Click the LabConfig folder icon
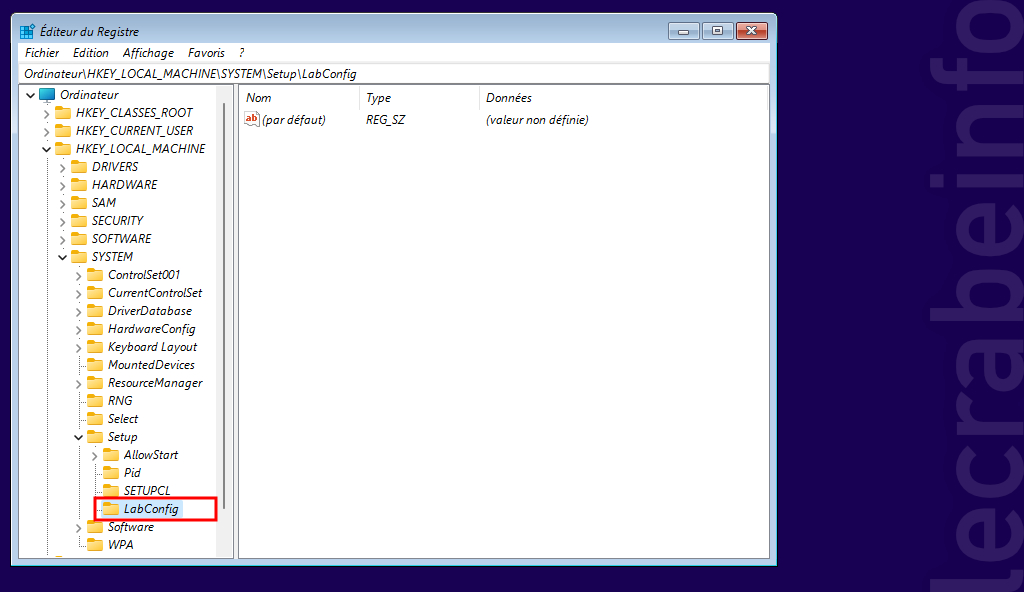The image size is (1024, 592). click(x=111, y=508)
